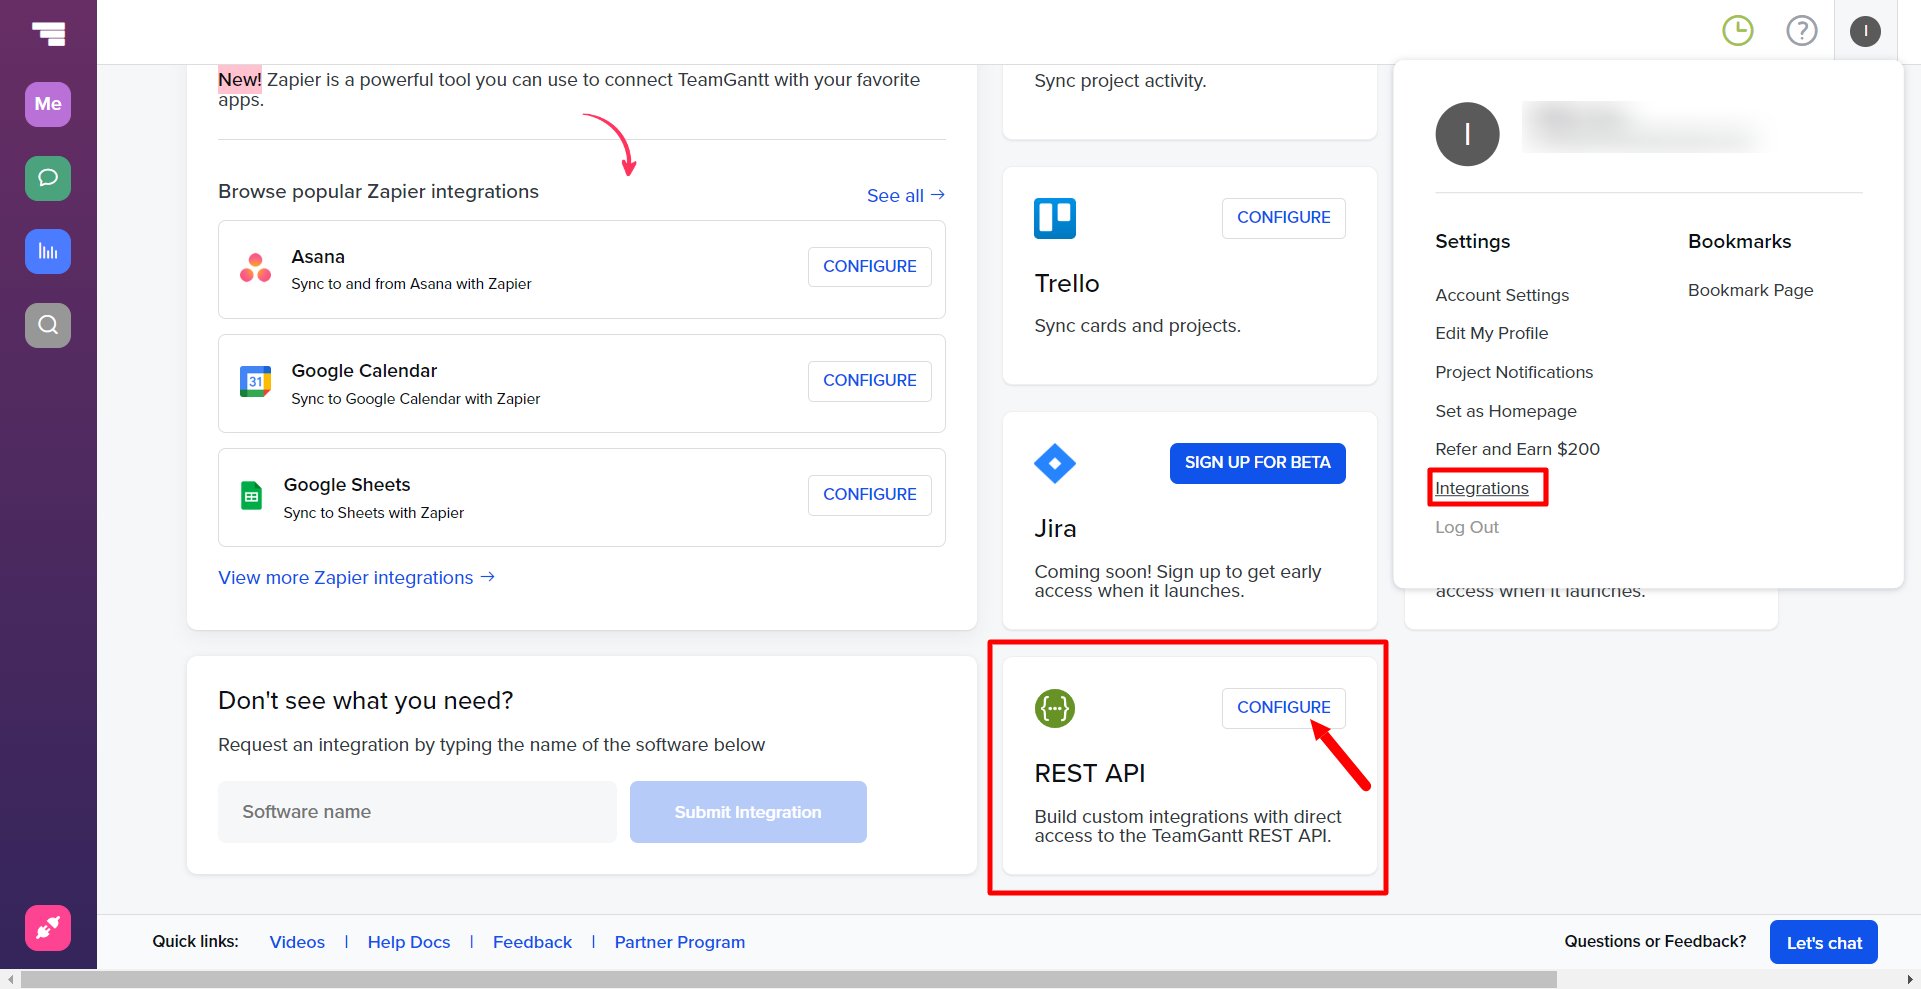Configure the Google Sheets integration
This screenshot has height=989, width=1921.
pyautogui.click(x=870, y=495)
